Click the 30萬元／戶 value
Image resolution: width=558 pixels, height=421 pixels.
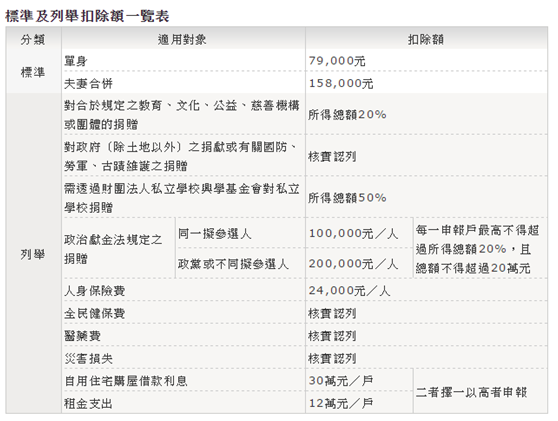tap(341, 381)
